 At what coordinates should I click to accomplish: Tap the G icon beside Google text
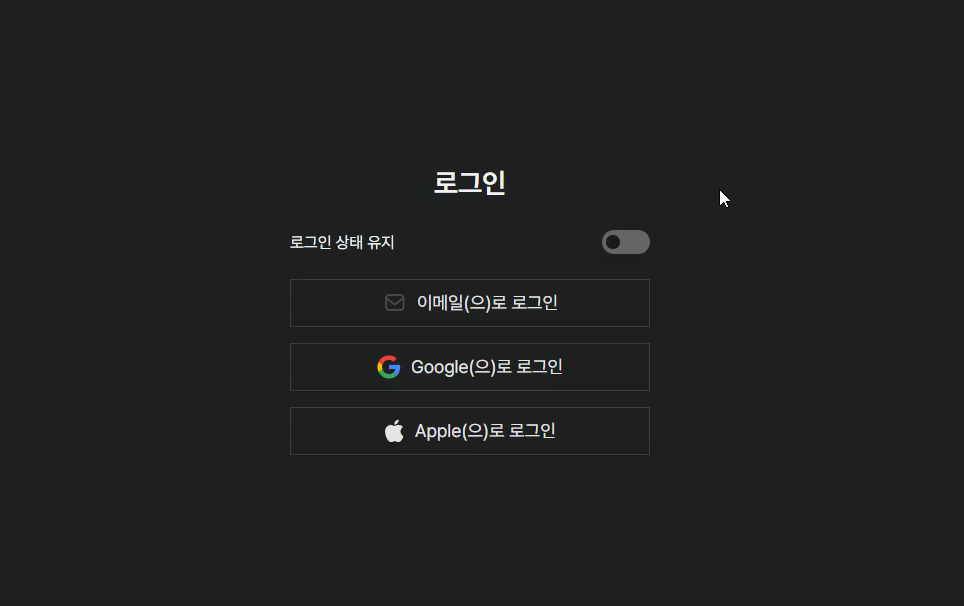click(x=389, y=367)
